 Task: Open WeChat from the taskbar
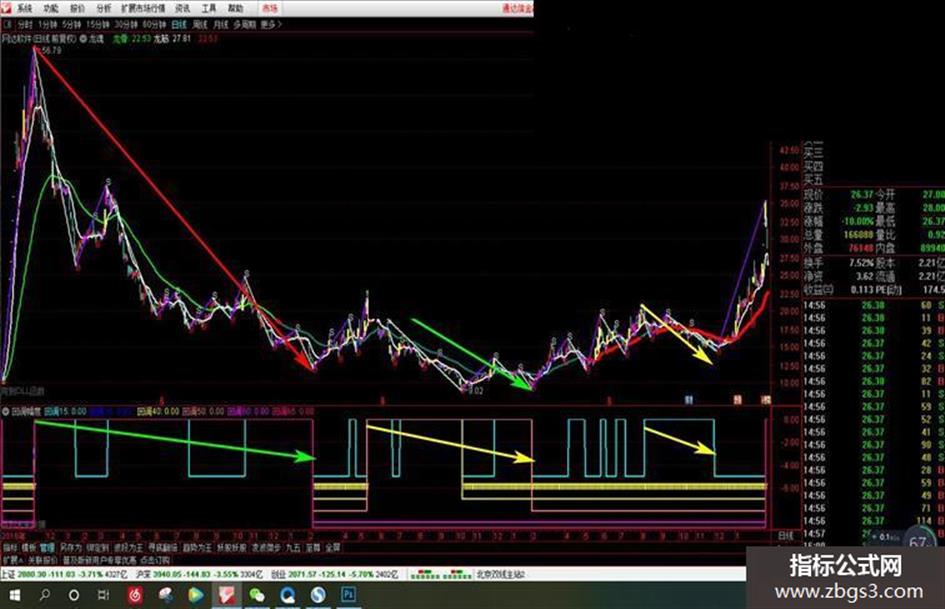click(x=257, y=595)
